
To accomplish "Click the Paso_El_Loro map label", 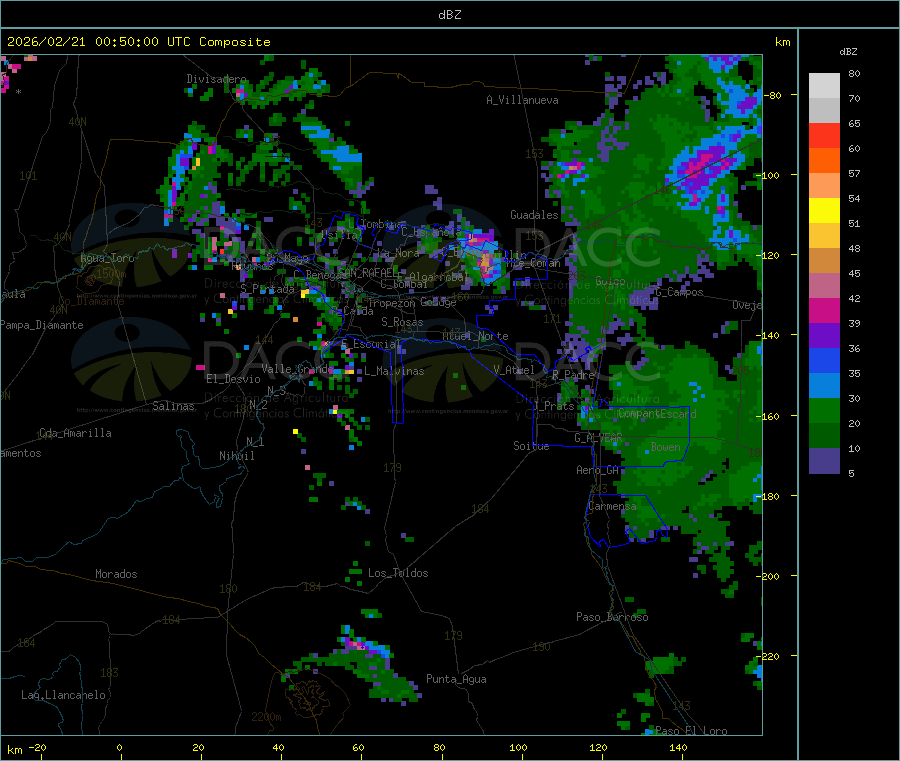I will (691, 731).
